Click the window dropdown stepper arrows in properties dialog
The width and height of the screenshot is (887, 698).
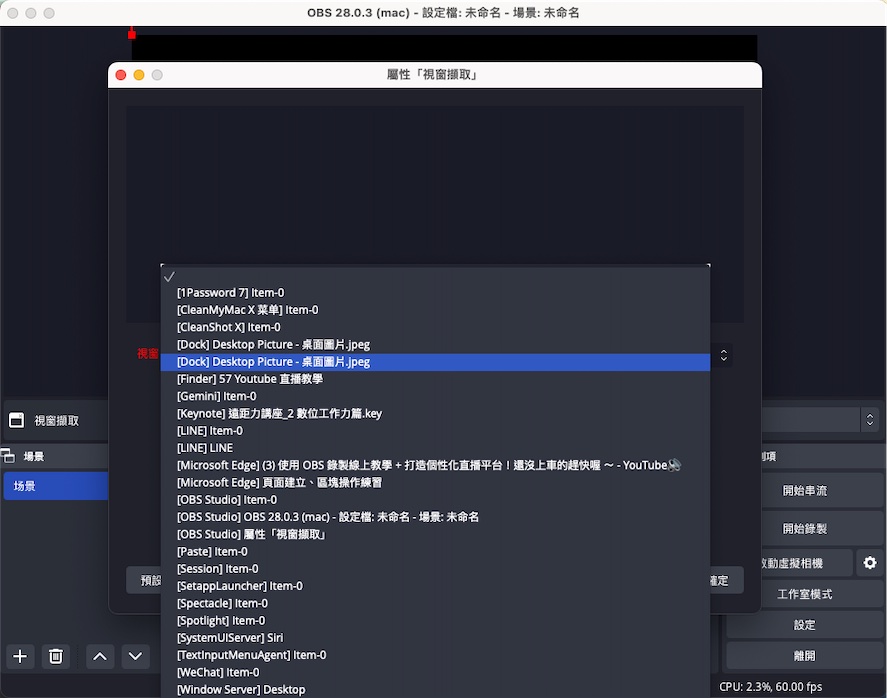(724, 355)
